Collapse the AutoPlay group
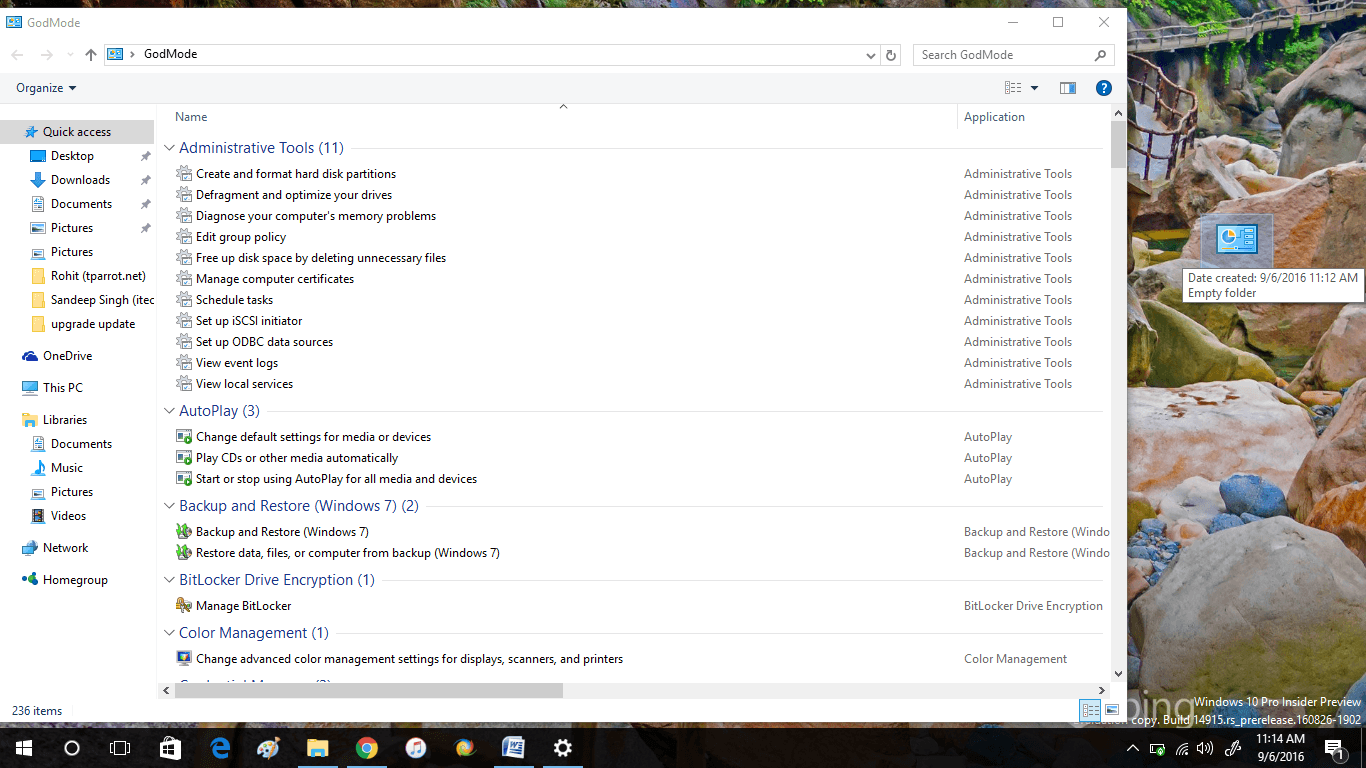This screenshot has height=768, width=1366. click(x=169, y=411)
